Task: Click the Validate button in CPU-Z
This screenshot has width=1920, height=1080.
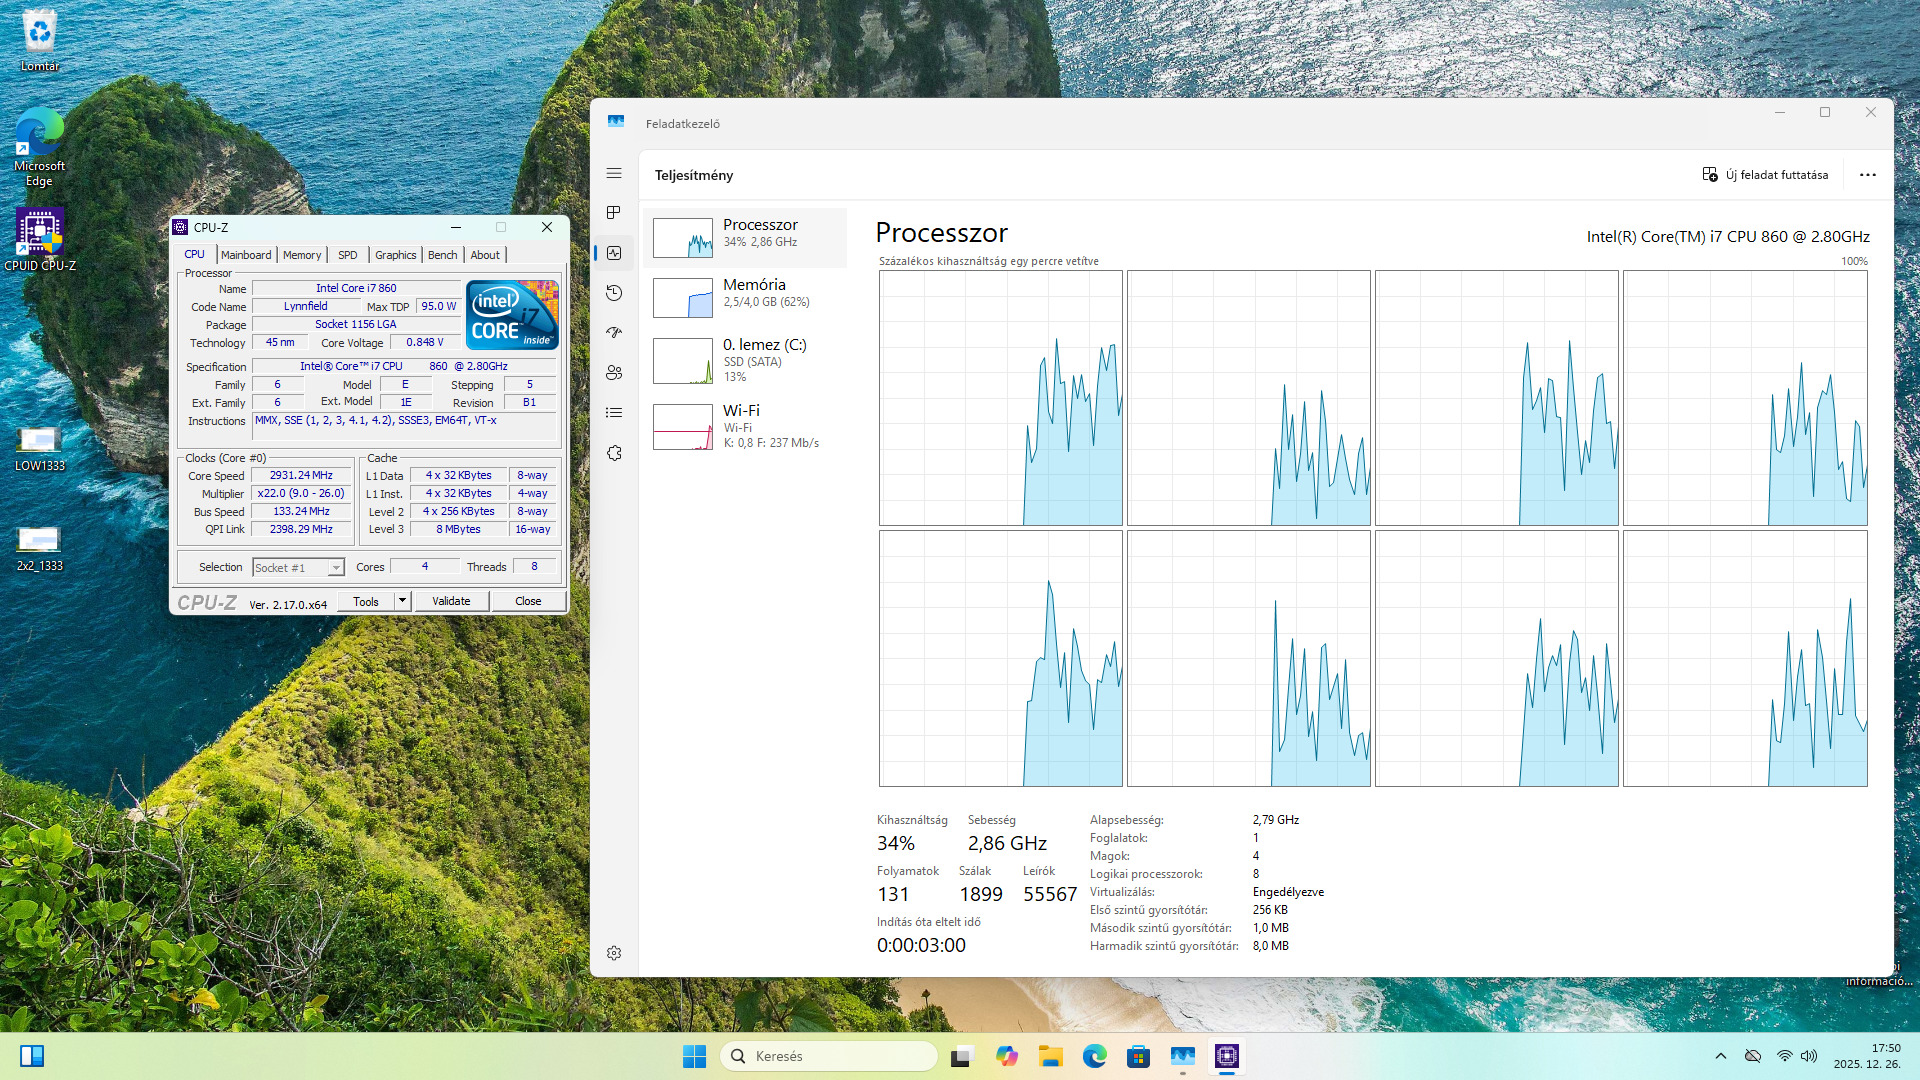Action: coord(451,601)
